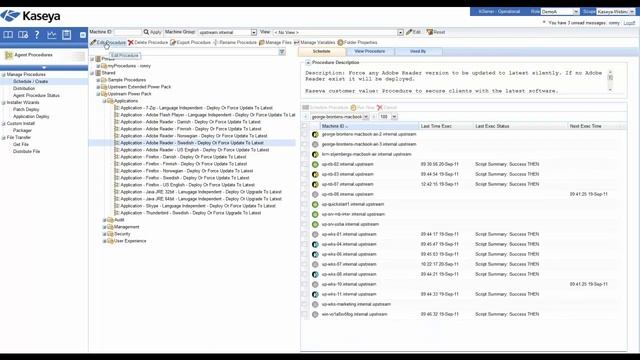This screenshot has height=360, width=640.
Task: Click the collapse navigation panel icon
Action: coord(83,35)
